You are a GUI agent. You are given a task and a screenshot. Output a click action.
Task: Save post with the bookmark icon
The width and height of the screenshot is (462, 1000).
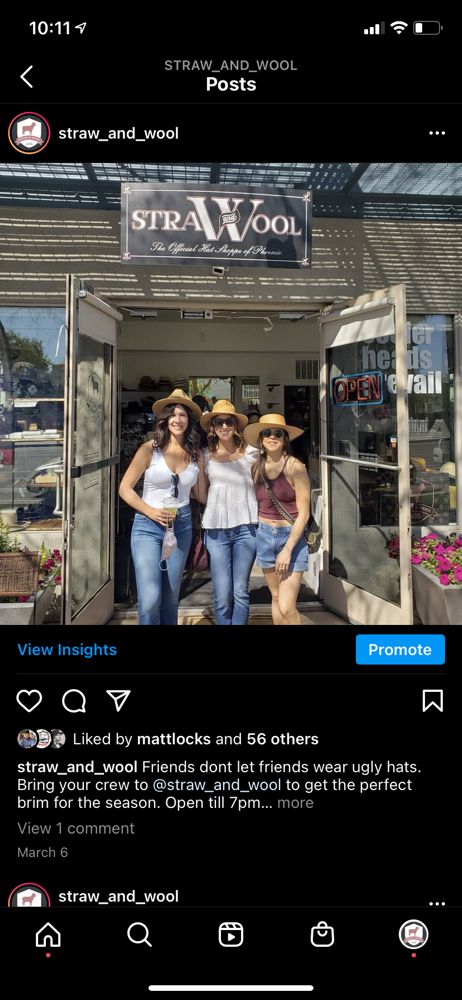433,700
